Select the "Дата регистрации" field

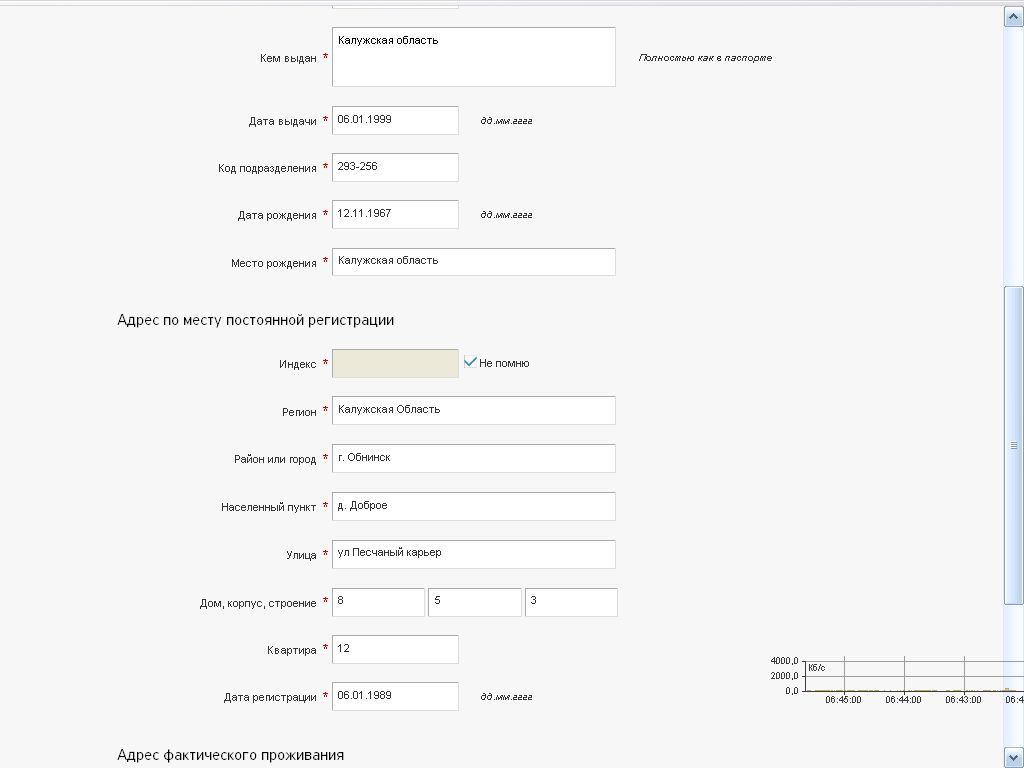pos(395,696)
